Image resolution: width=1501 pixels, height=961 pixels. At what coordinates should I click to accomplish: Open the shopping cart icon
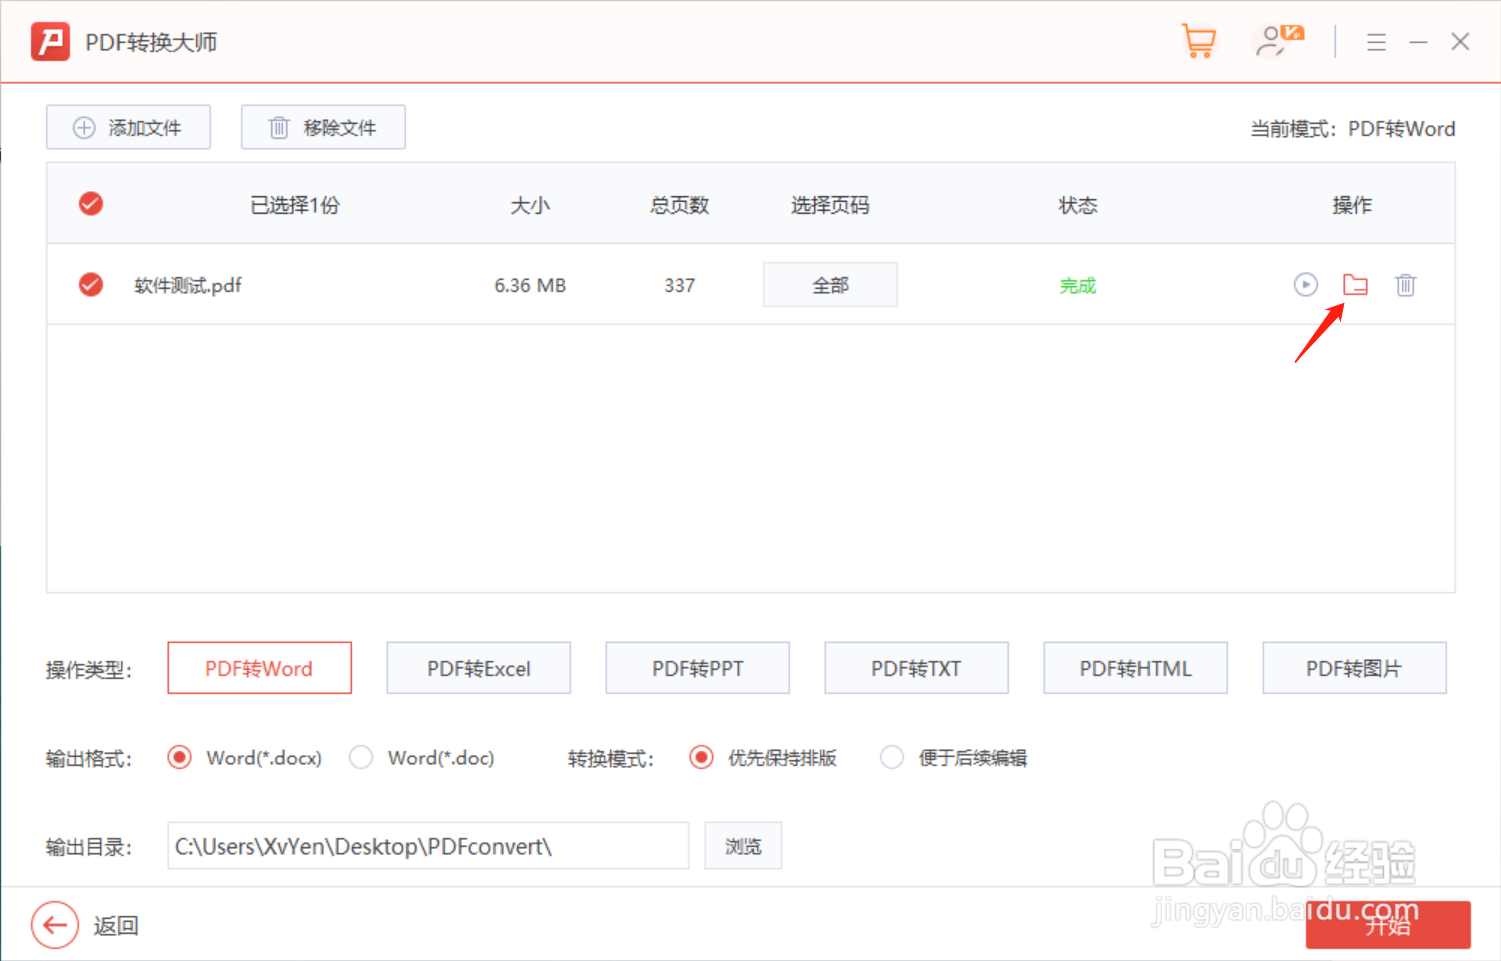1199,41
